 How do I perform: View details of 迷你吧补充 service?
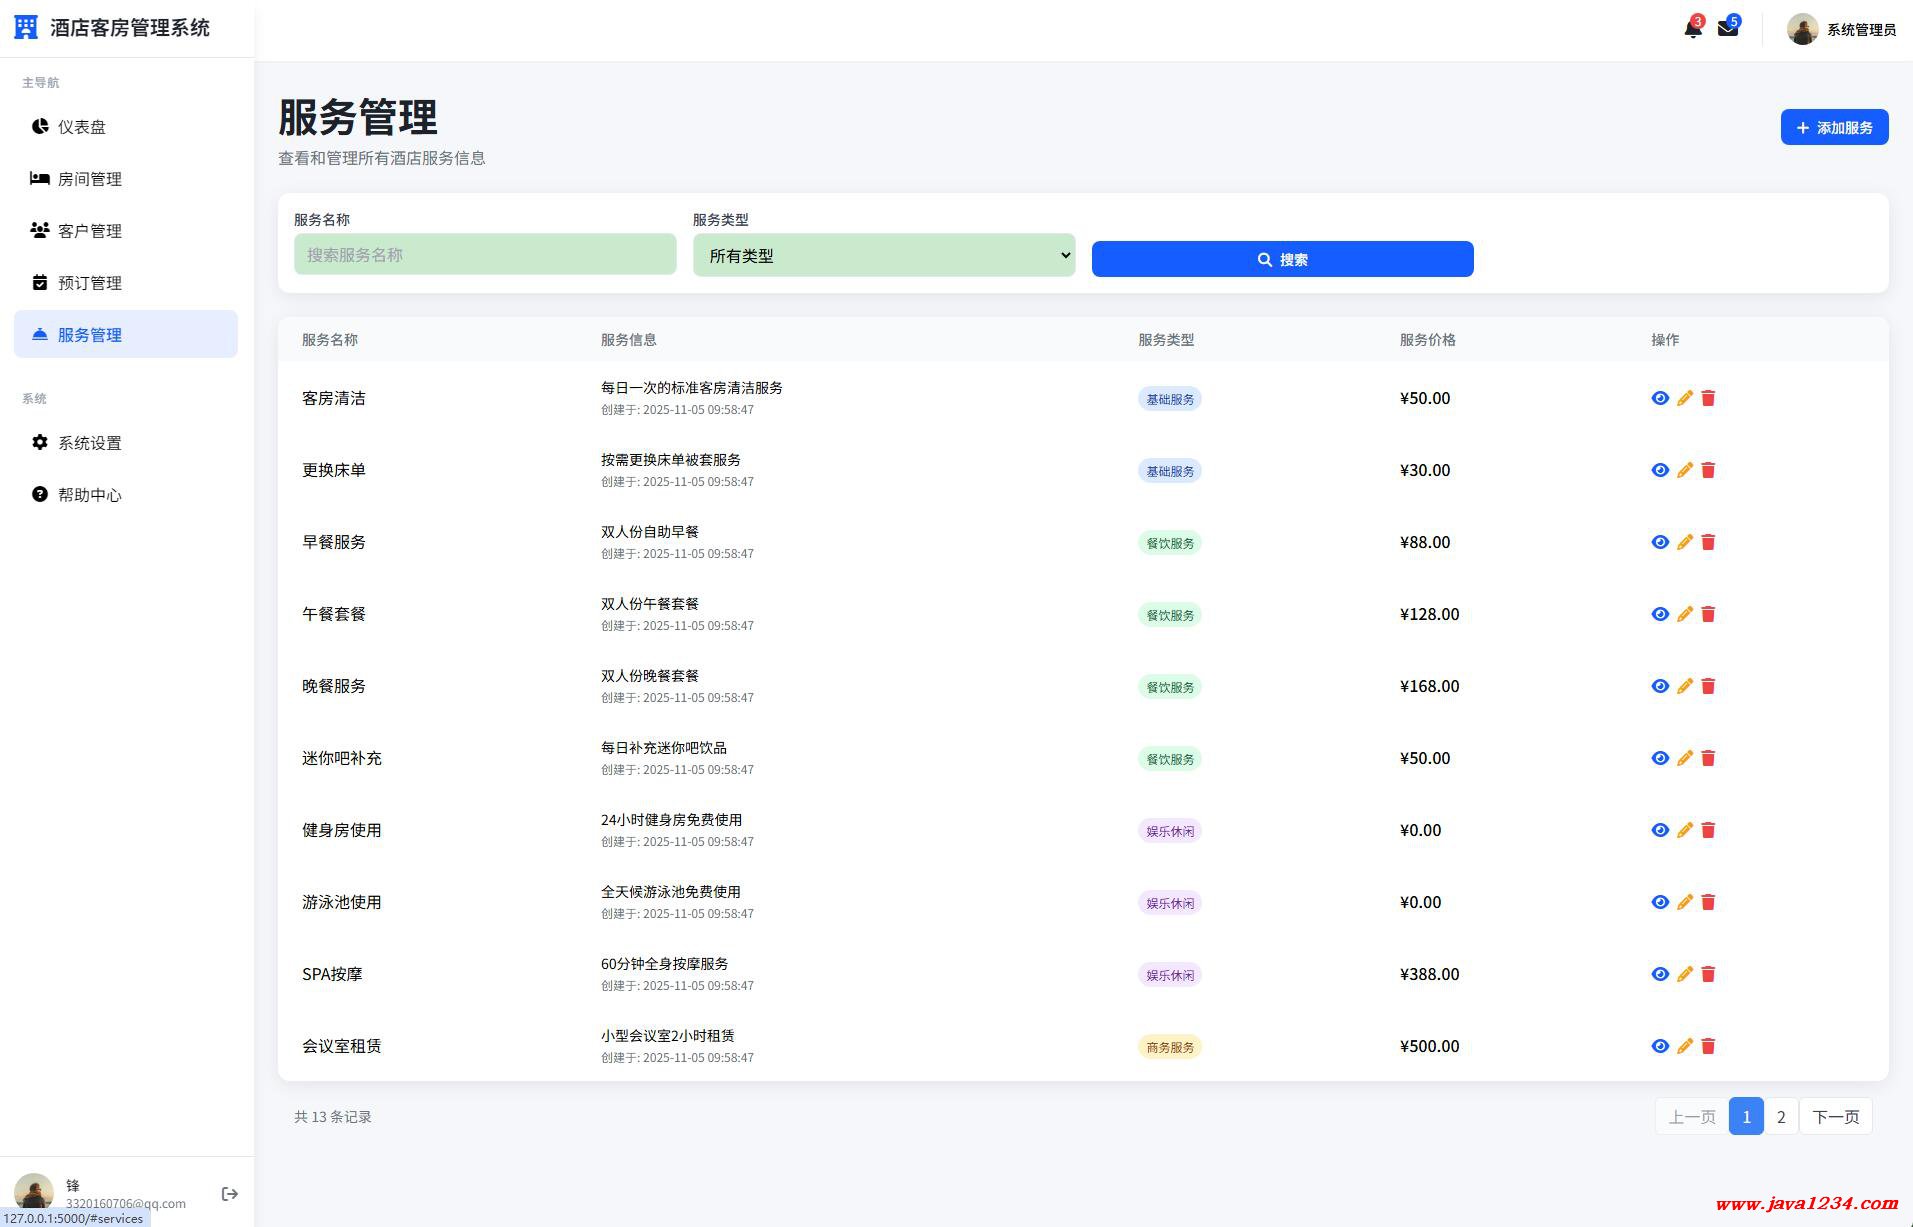click(x=1660, y=758)
